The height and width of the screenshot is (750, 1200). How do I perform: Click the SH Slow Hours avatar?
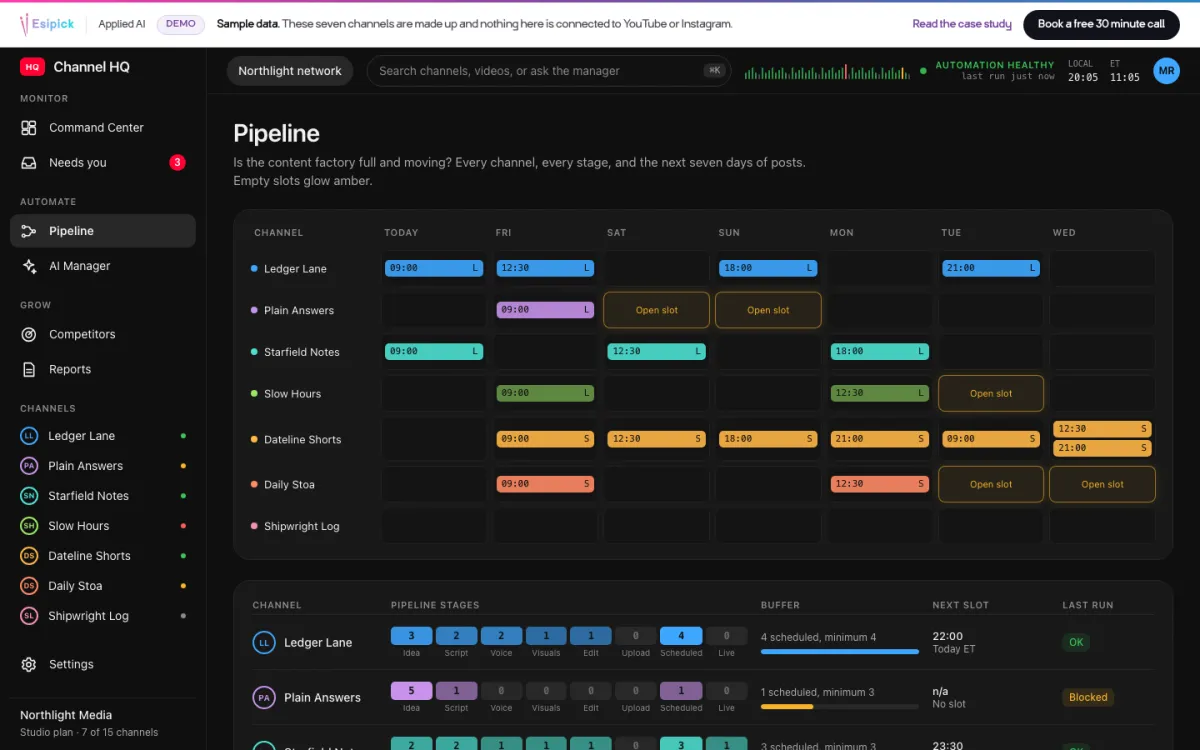pos(29,526)
